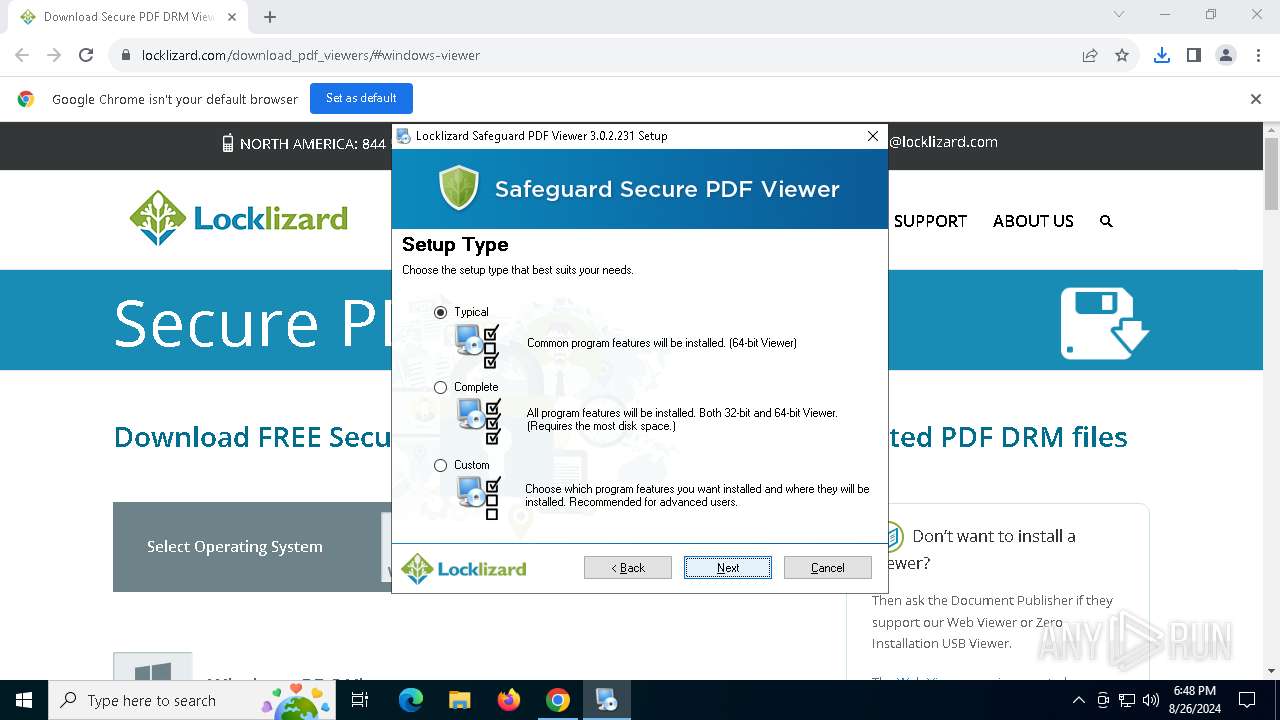Click the Typical install computer icon
Screen dimensions: 1280x720
click(x=478, y=346)
